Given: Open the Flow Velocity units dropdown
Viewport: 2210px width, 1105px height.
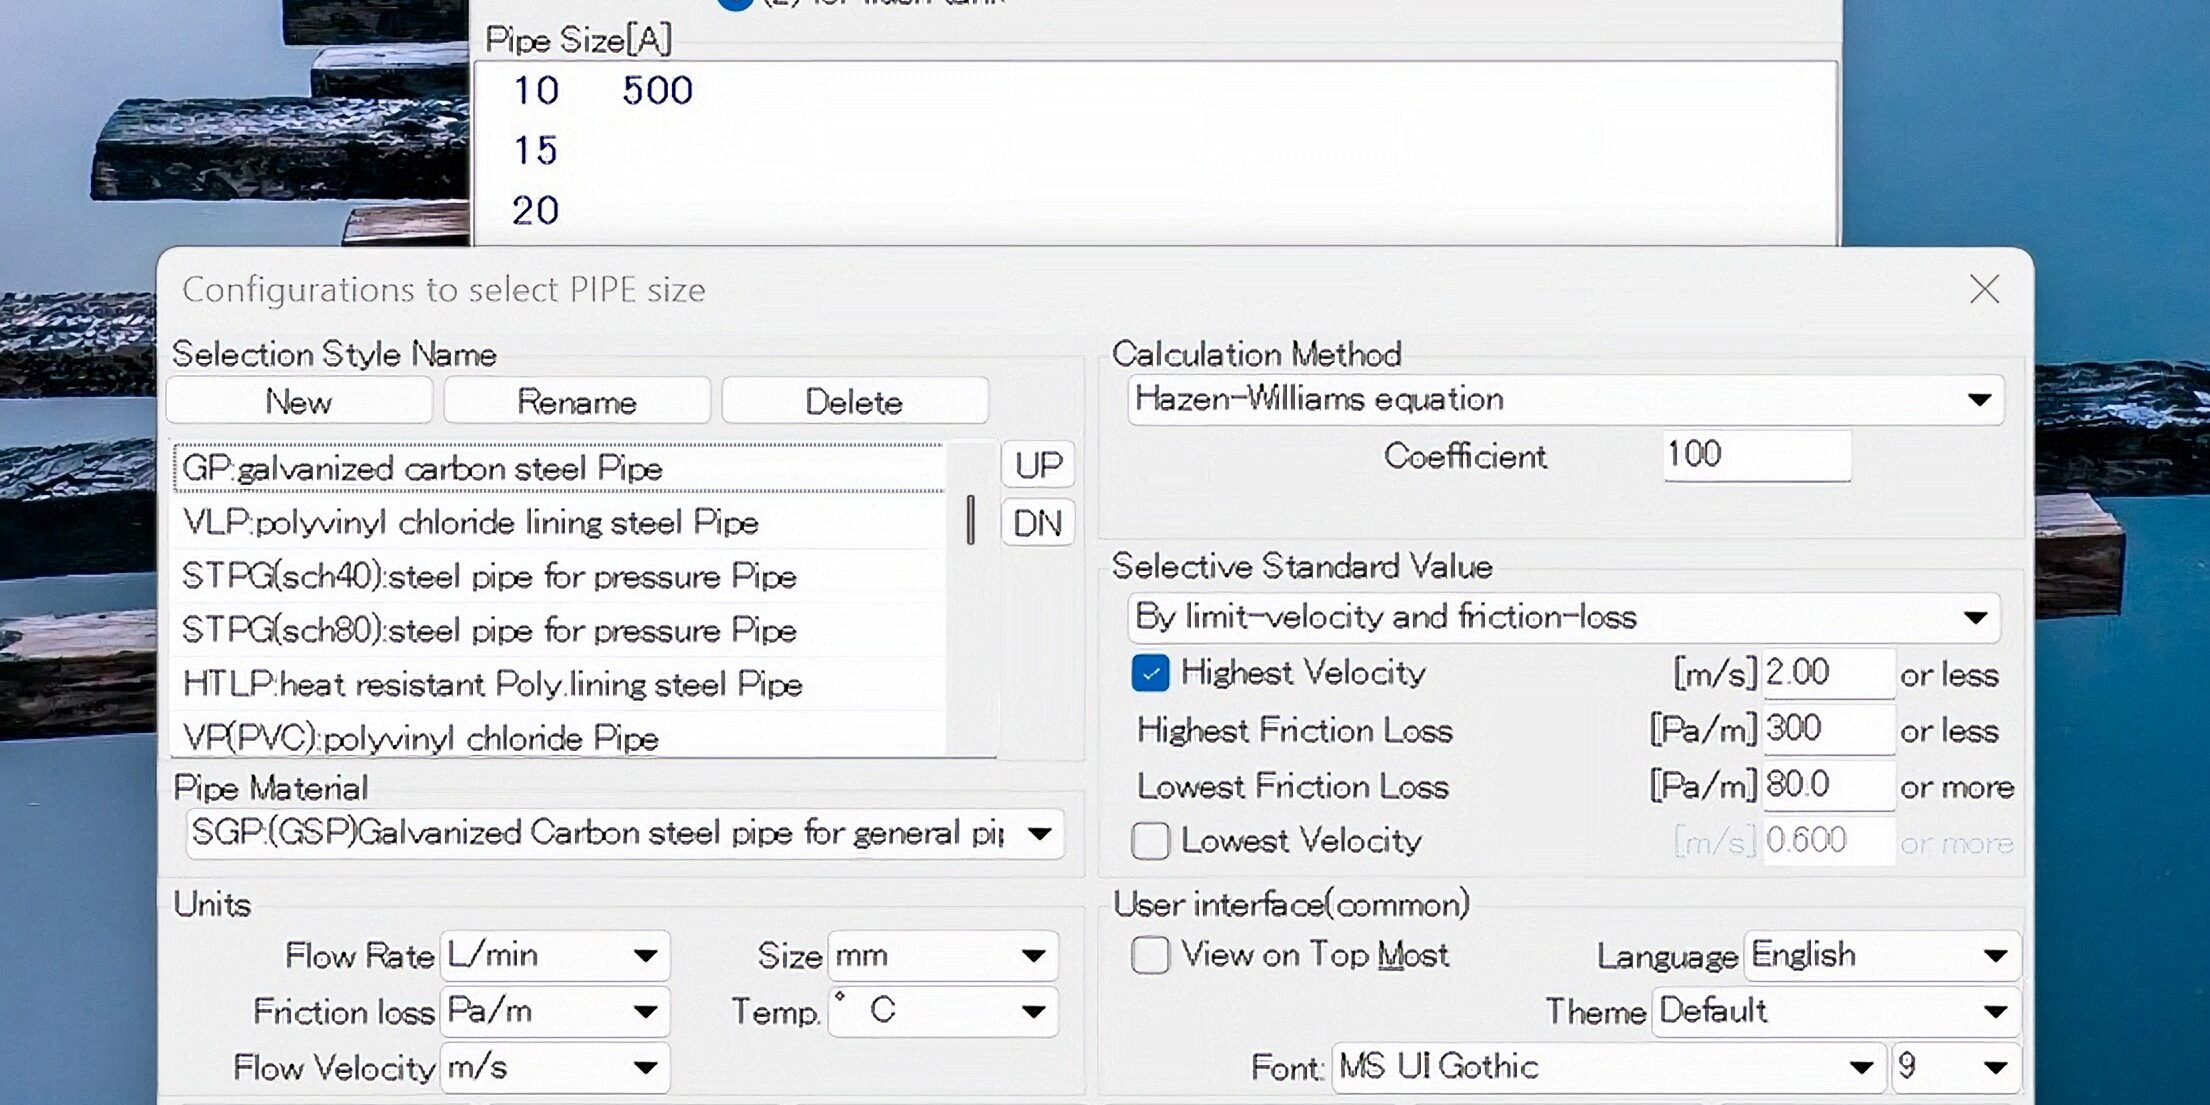Looking at the screenshot, I should tap(555, 1068).
